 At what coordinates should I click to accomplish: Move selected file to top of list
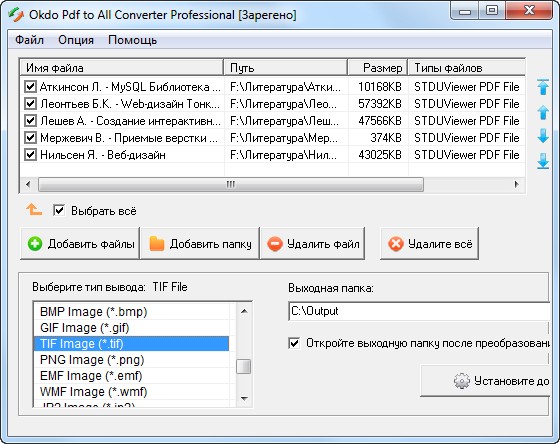[543, 87]
